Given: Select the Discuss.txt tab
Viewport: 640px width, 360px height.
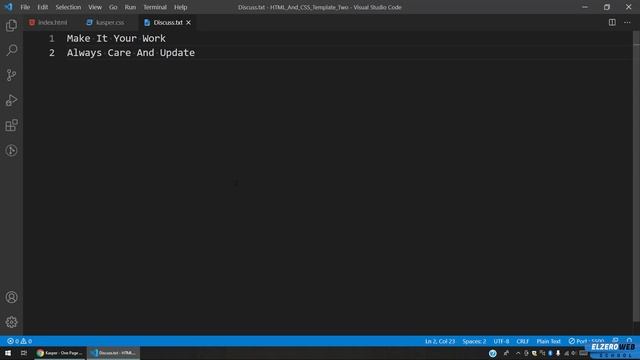Looking at the screenshot, I should point(167,22).
